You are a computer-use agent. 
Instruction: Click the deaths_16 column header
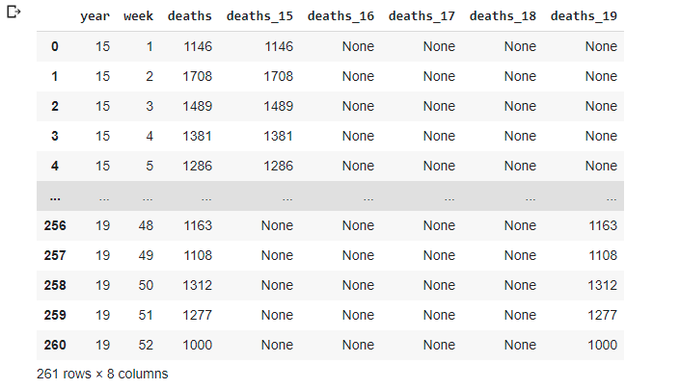[341, 16]
